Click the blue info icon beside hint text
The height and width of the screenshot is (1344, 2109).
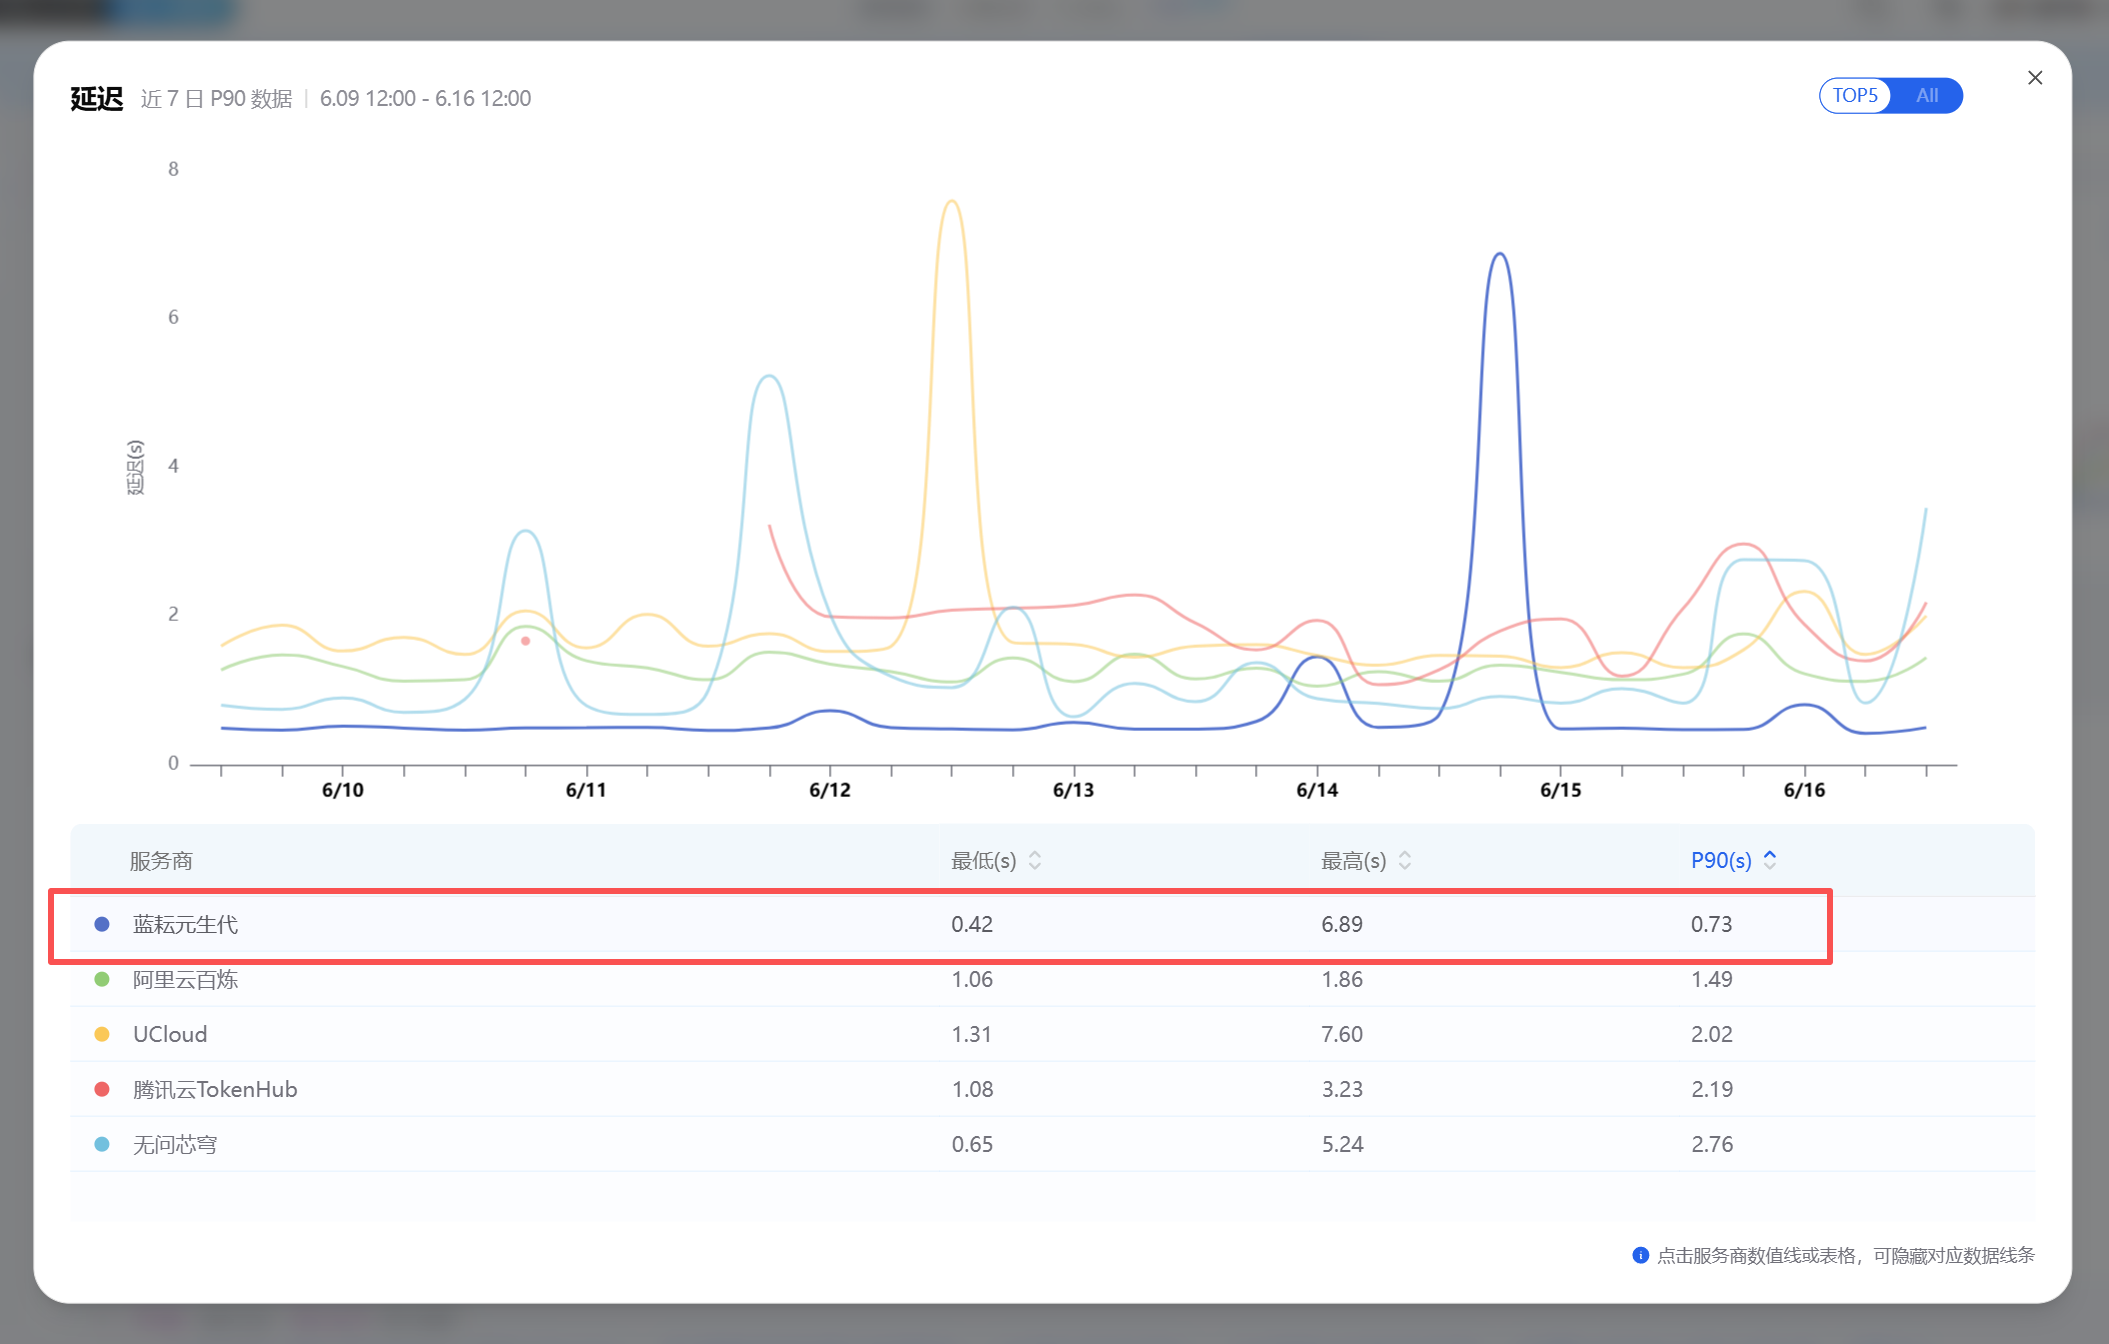[x=1640, y=1255]
